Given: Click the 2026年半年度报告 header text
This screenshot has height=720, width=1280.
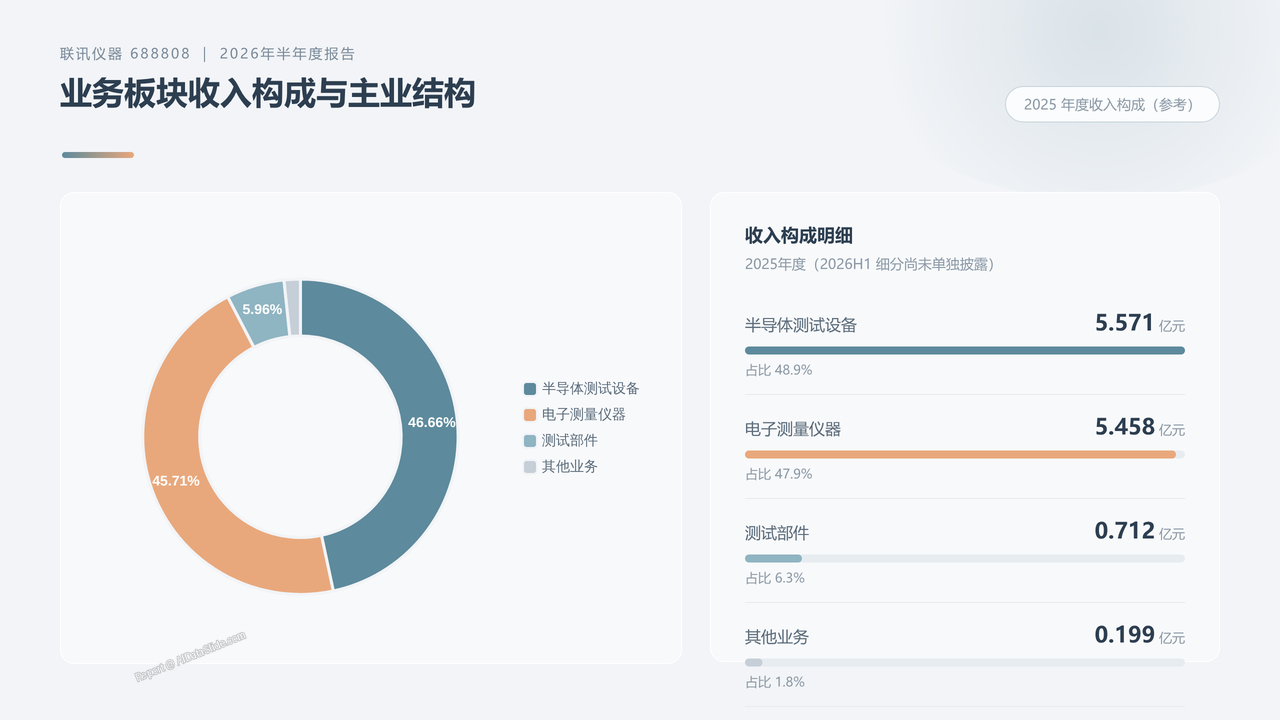Looking at the screenshot, I should pyautogui.click(x=287, y=54).
